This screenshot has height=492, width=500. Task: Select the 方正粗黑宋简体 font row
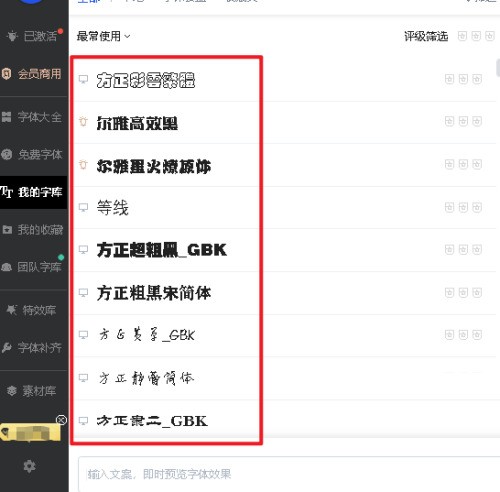point(284,293)
